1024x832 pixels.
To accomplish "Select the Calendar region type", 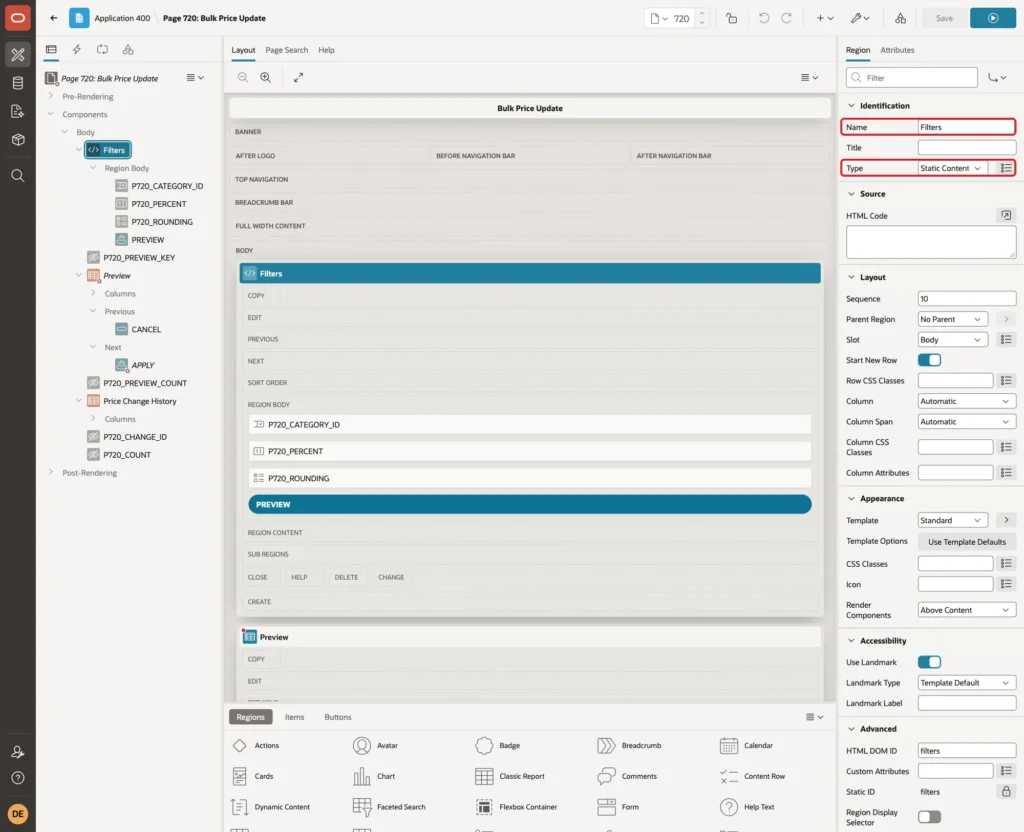I will (746, 745).
